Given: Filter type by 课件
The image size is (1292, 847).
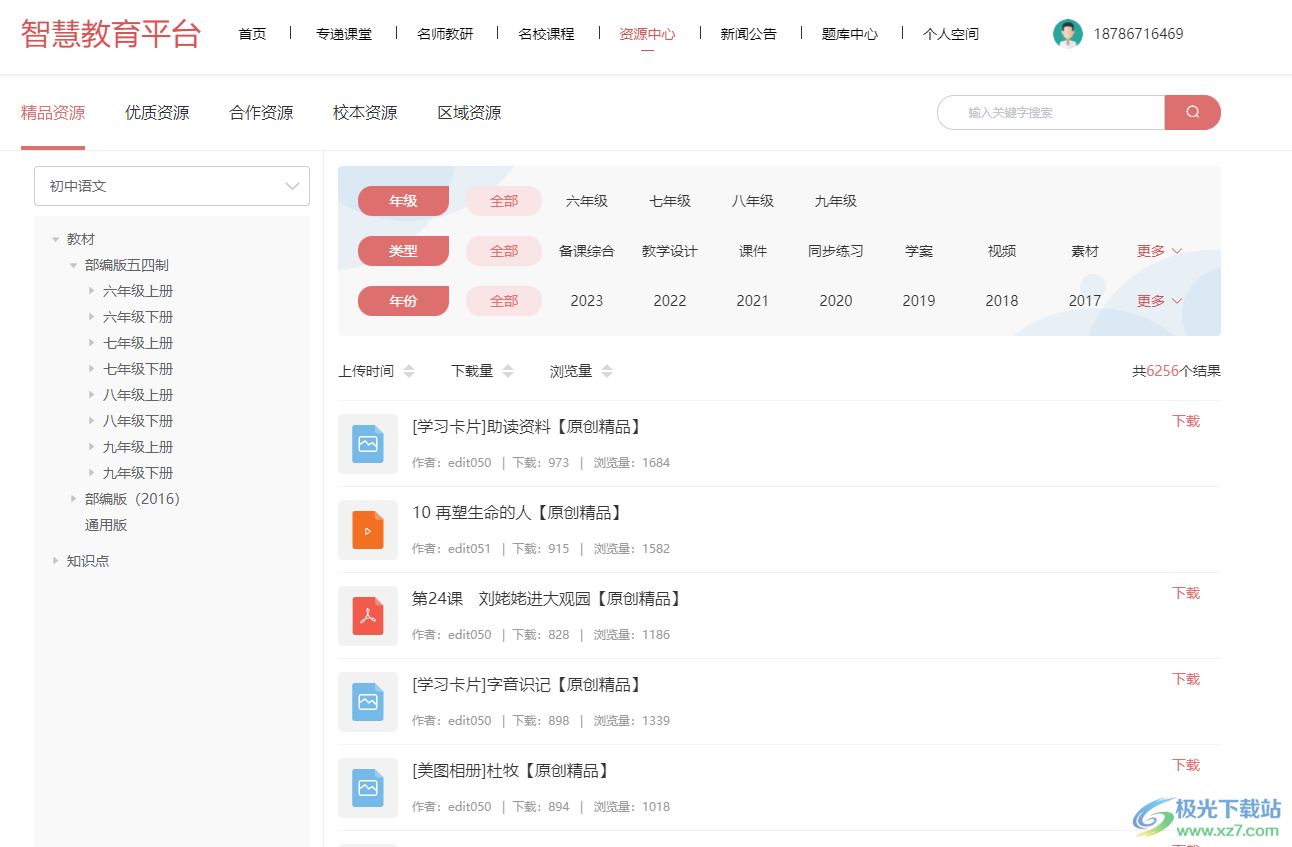Looking at the screenshot, I should coord(753,251).
